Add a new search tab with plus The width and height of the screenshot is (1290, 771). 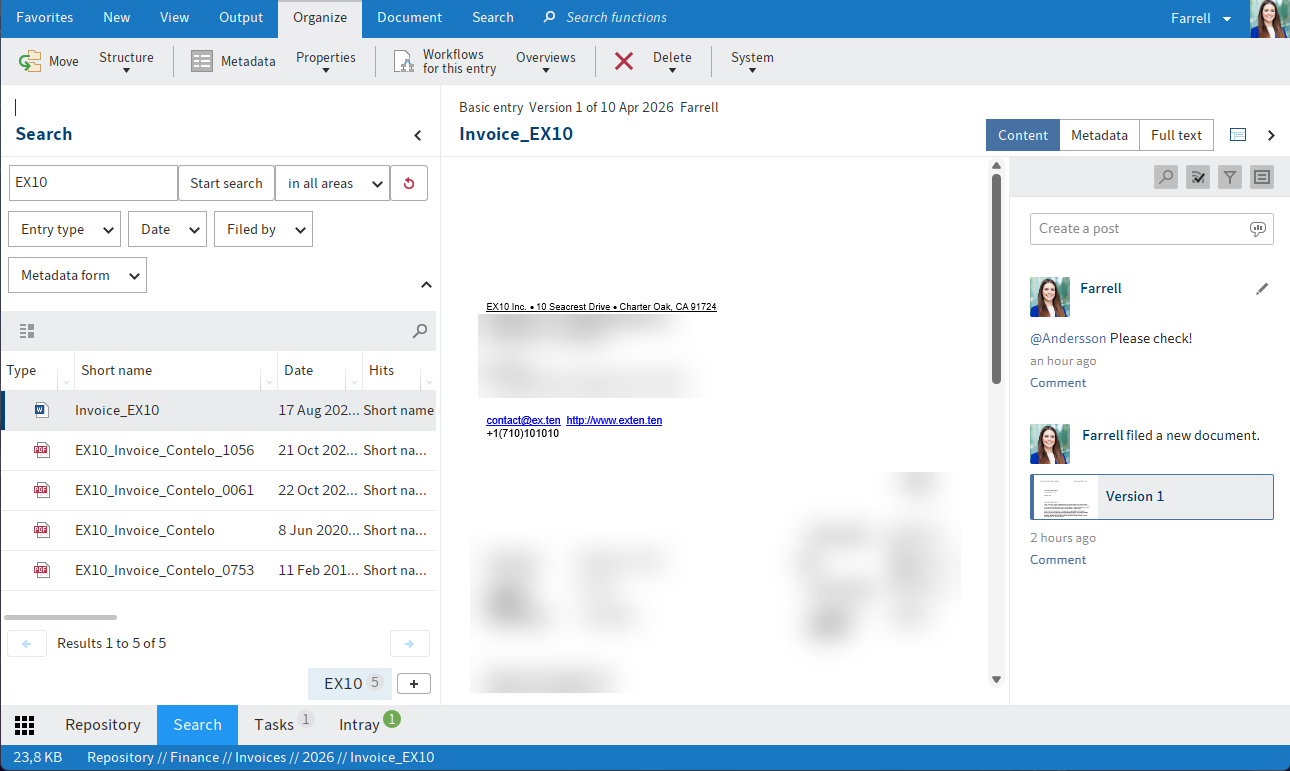(x=414, y=684)
